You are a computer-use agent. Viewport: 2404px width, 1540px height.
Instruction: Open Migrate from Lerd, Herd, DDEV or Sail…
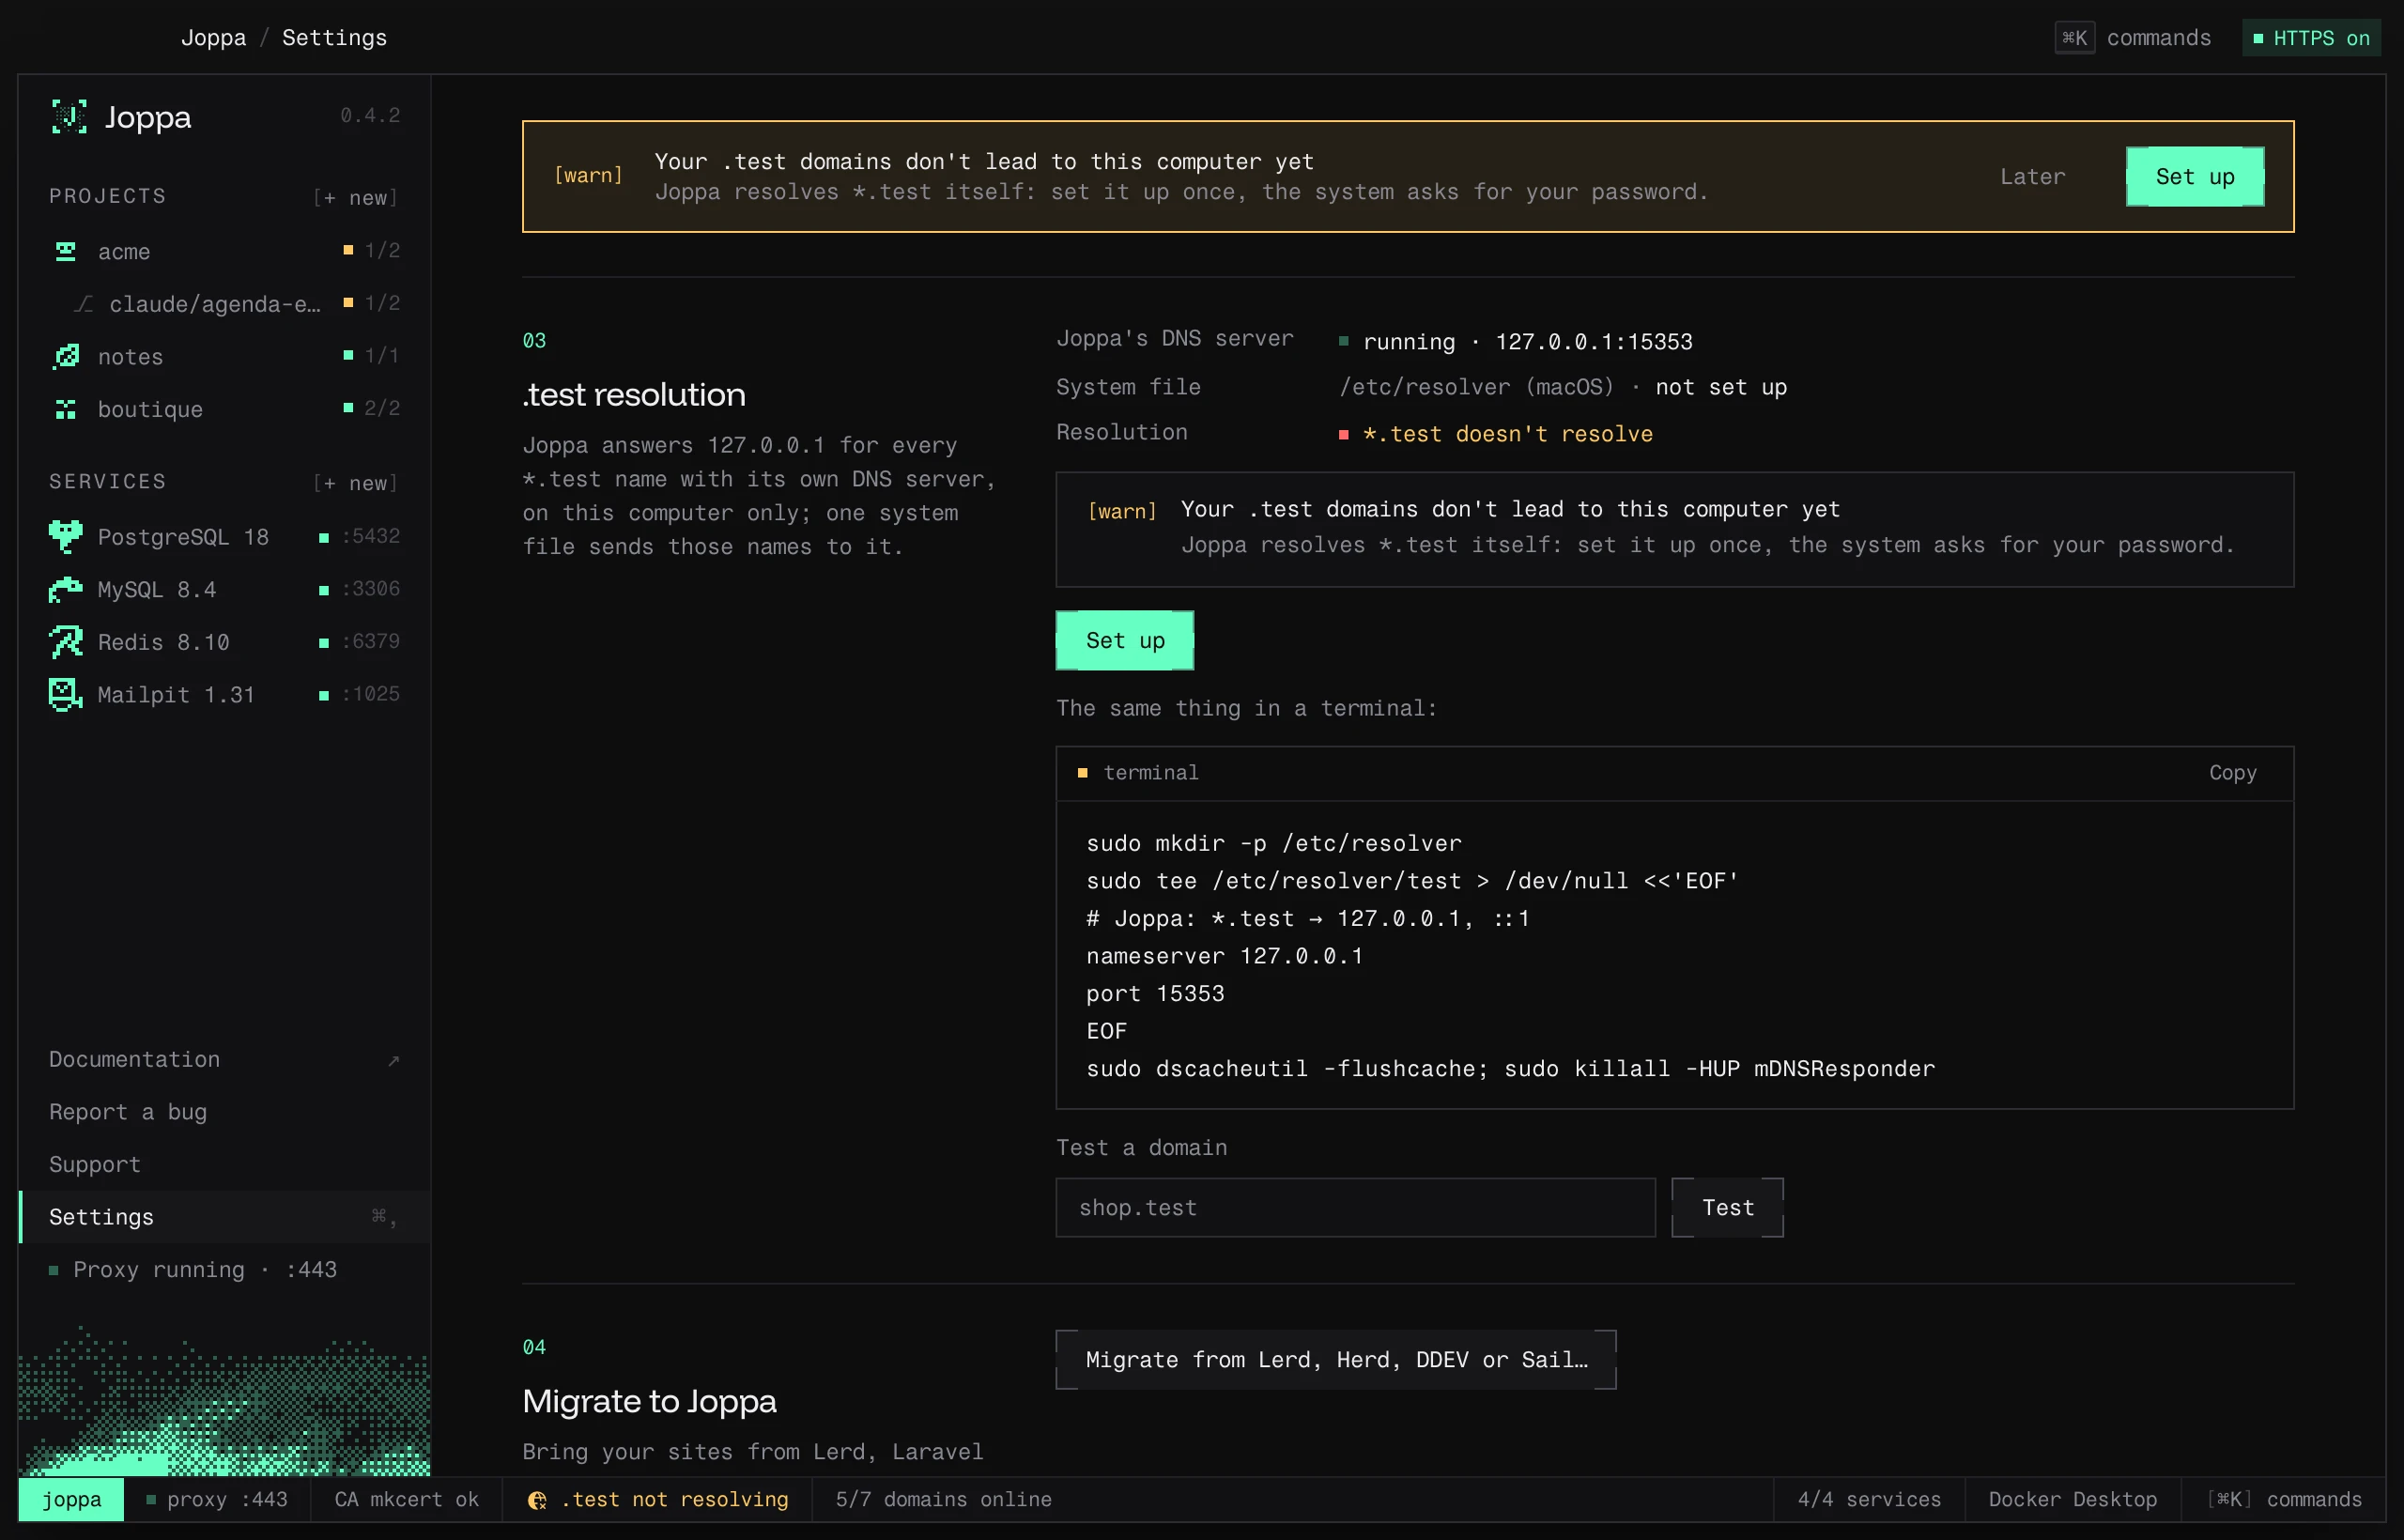1336,1360
